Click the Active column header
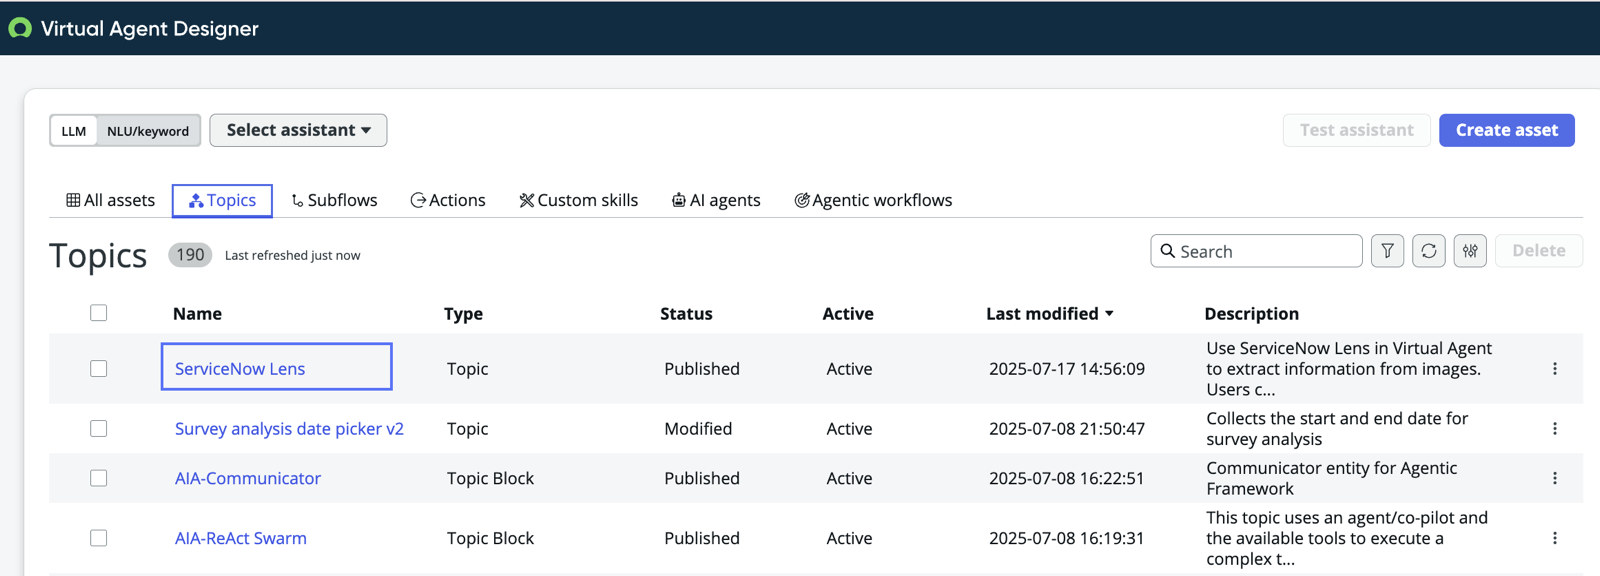This screenshot has height=576, width=1600. pos(848,313)
